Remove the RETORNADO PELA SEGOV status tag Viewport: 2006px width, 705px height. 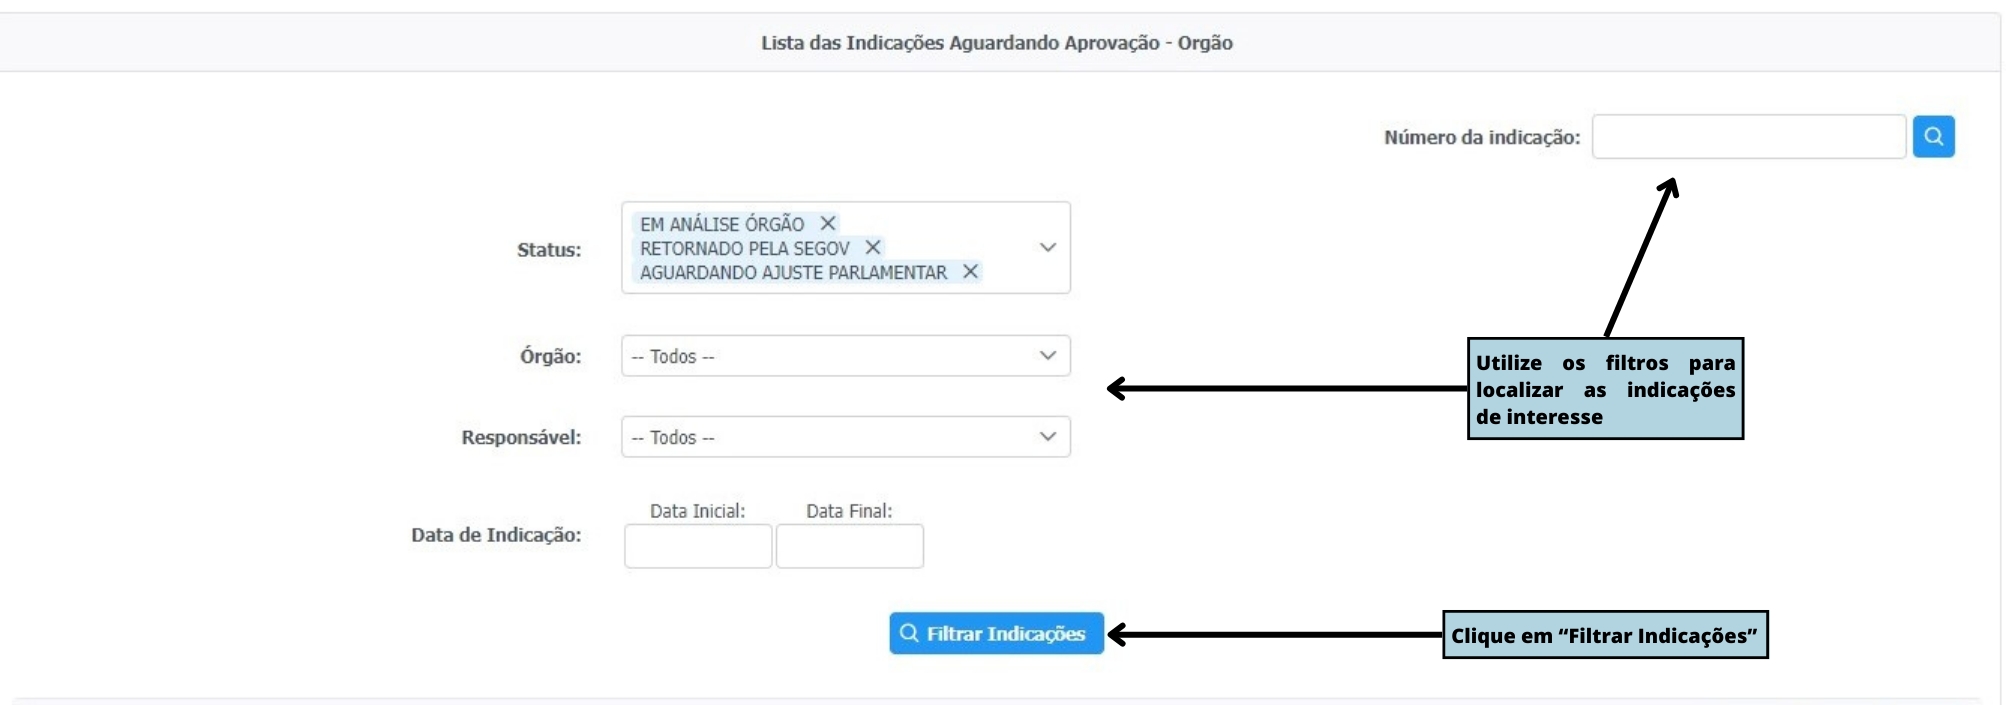point(873,247)
